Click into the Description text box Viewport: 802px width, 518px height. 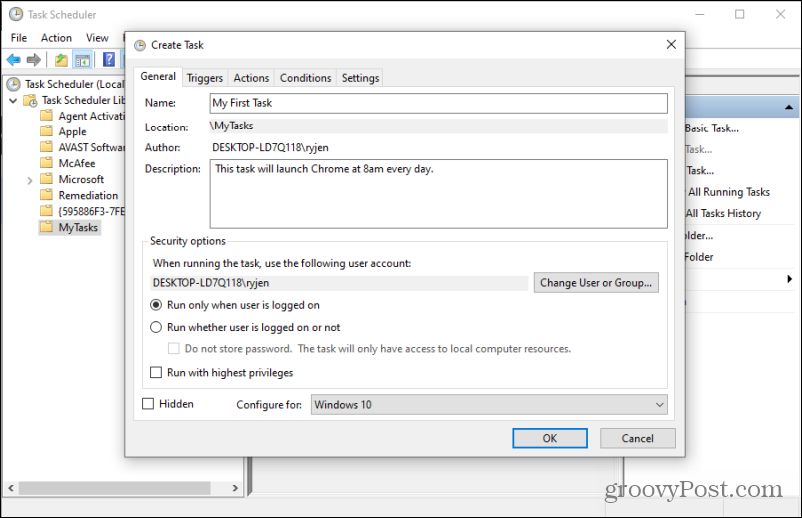438,194
